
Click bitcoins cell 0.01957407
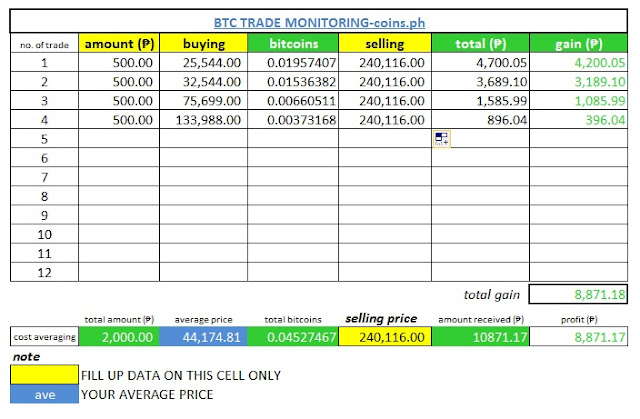coord(293,62)
